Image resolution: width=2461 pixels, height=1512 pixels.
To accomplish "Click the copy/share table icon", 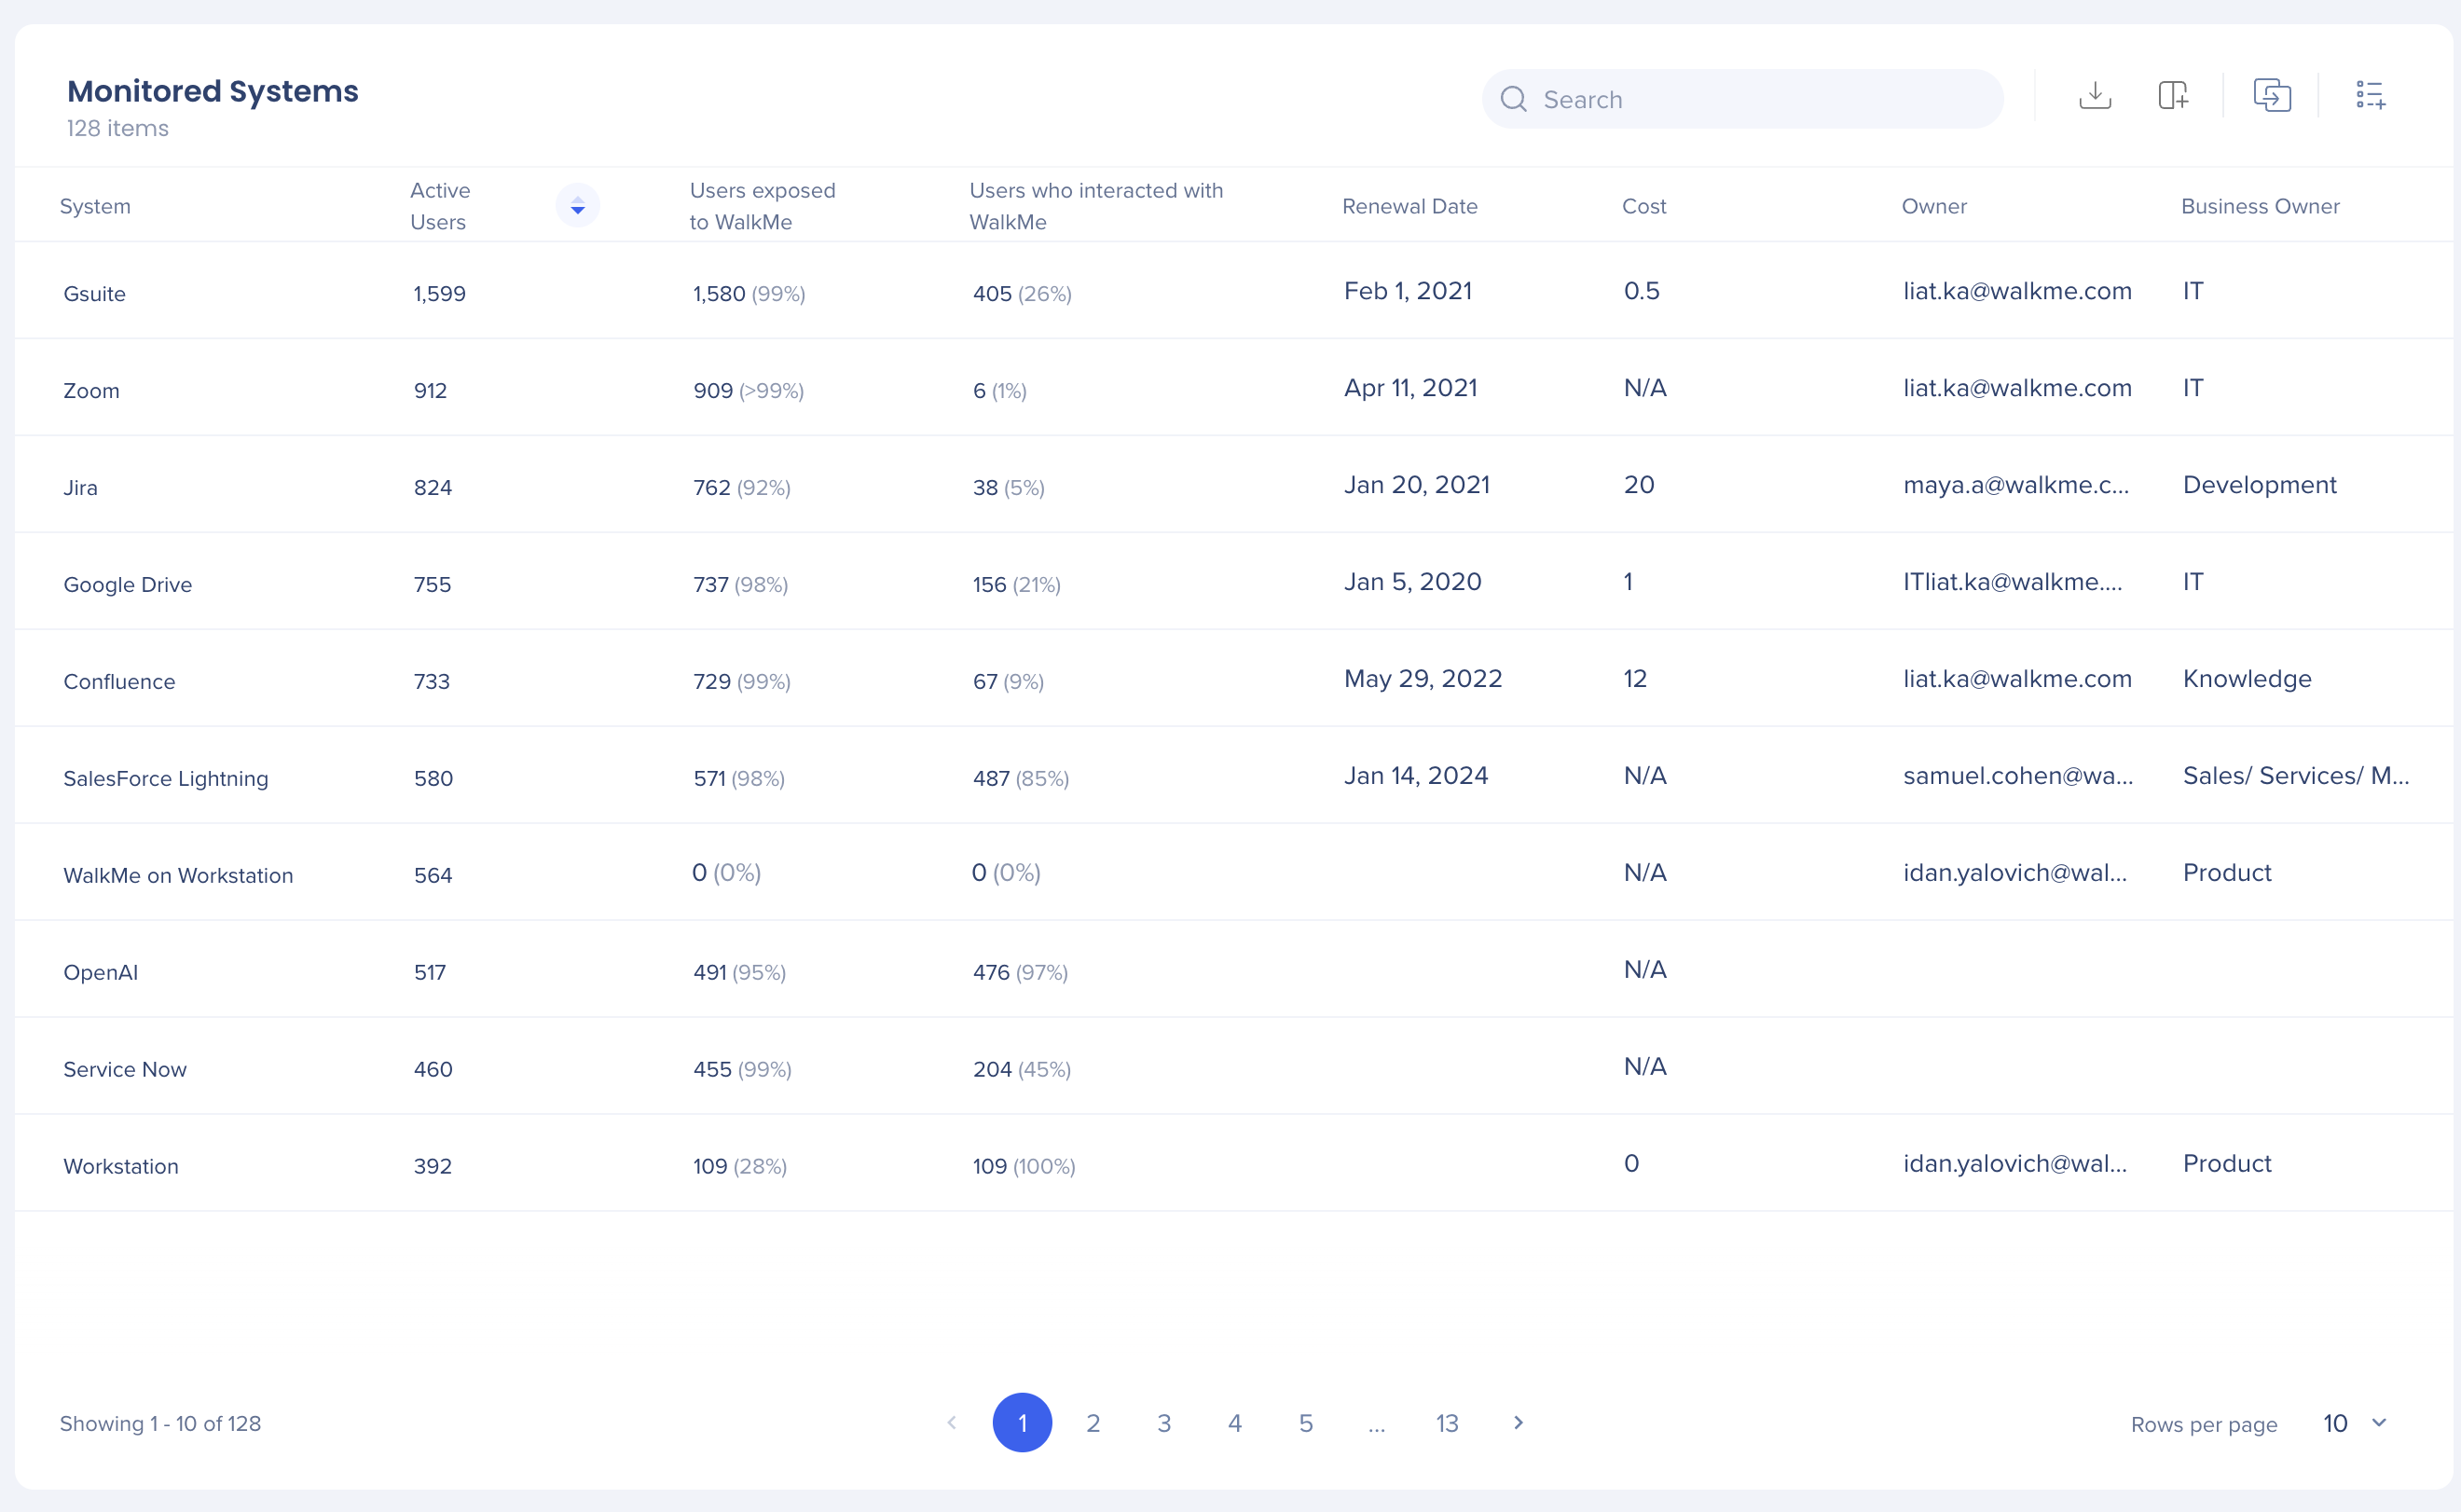I will tap(2271, 96).
